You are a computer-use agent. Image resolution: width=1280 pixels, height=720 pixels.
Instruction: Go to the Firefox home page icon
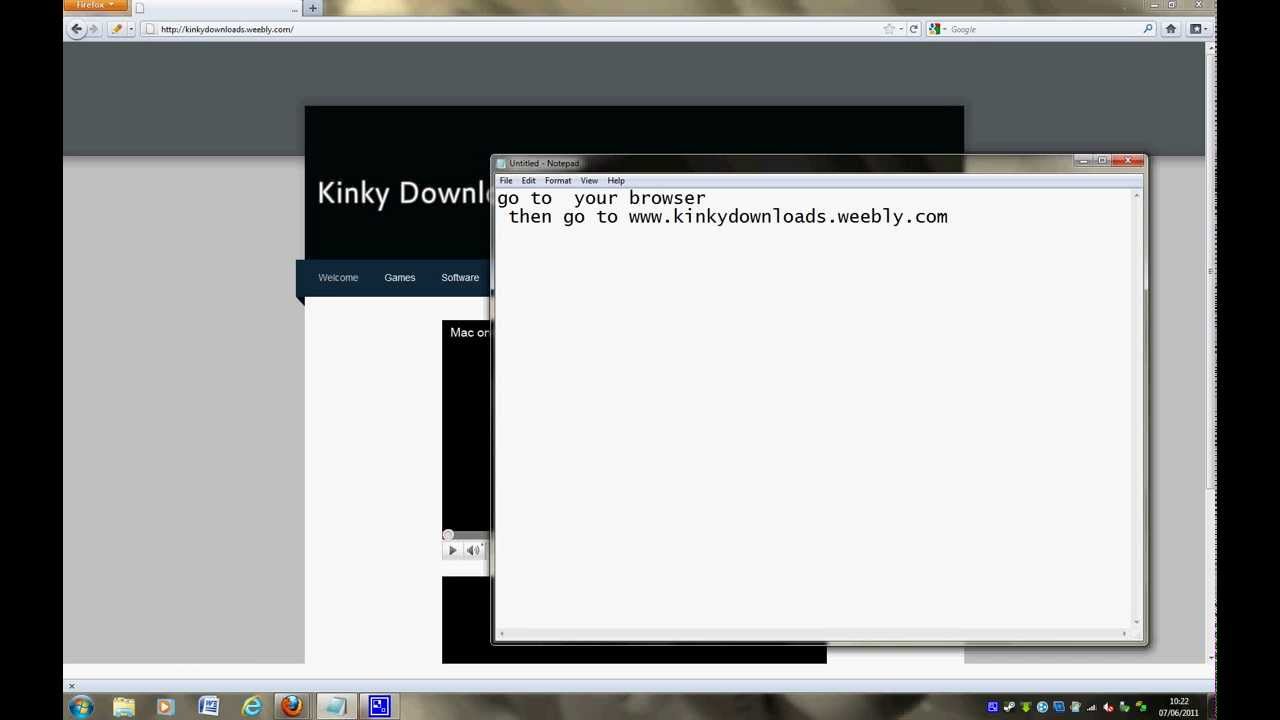point(1171,29)
